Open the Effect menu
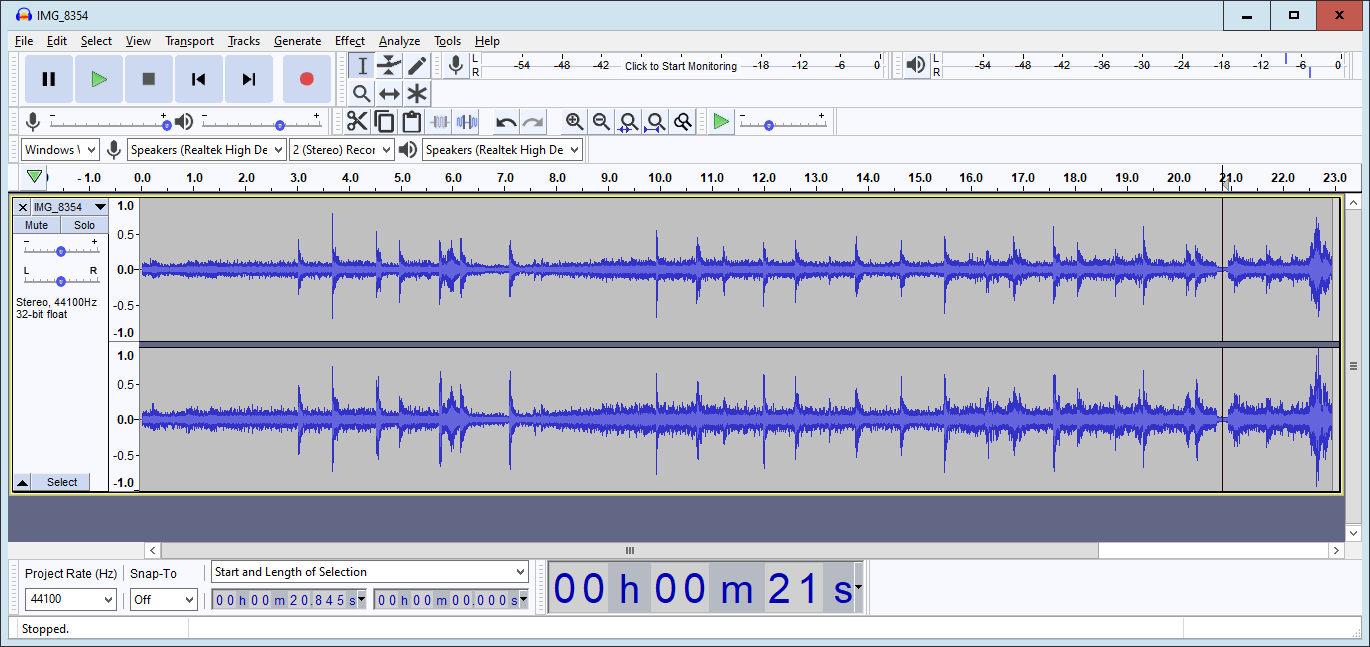The image size is (1370, 647). 349,41
